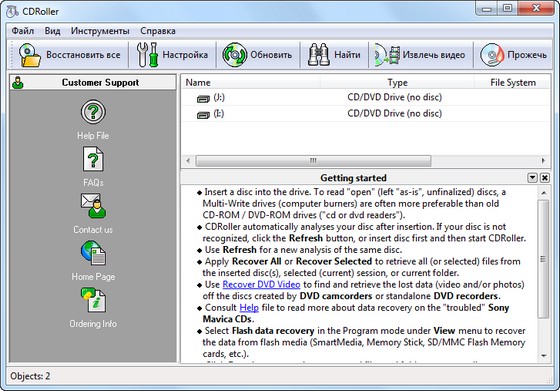The height and width of the screenshot is (391, 560).
Task: Open the Help File question mark icon
Action: click(x=93, y=111)
